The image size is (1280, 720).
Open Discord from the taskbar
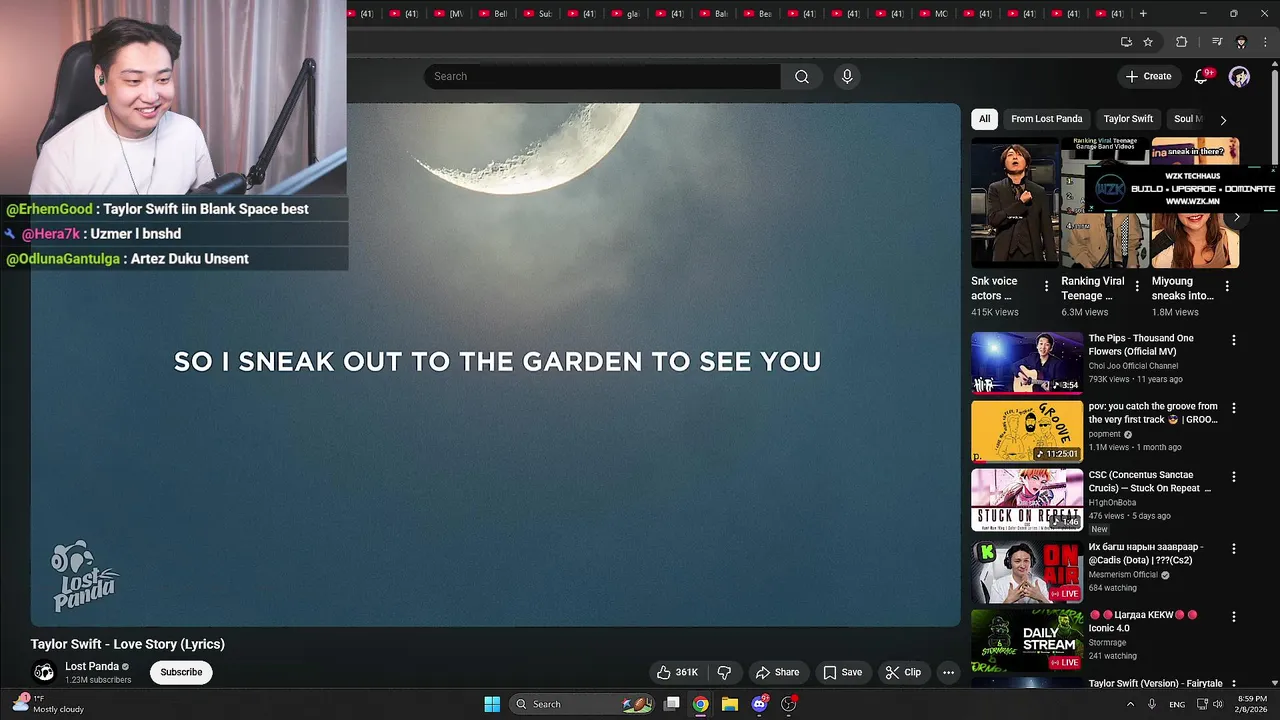click(x=759, y=704)
